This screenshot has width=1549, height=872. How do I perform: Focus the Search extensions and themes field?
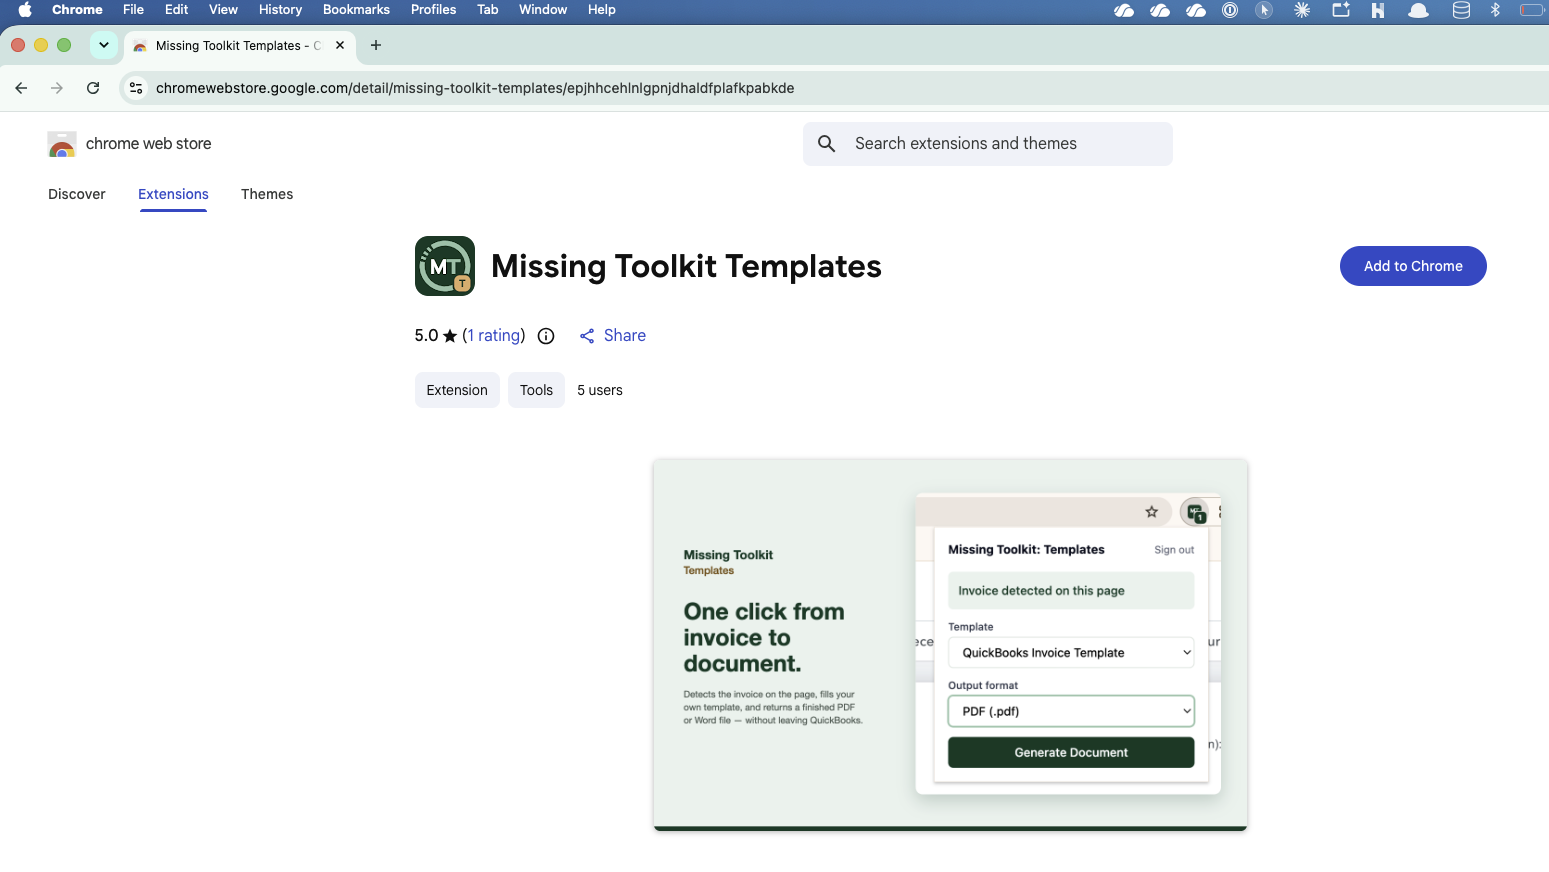[988, 144]
